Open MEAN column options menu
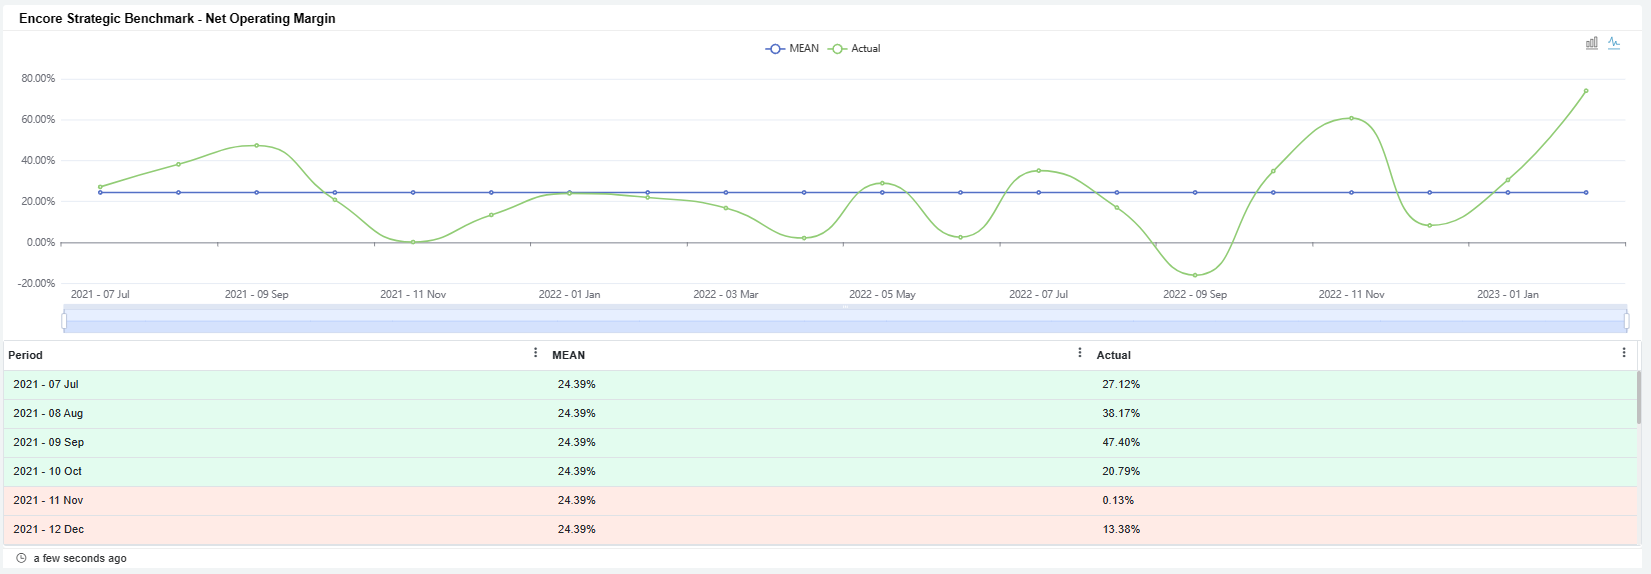Viewport: 1651px width, 574px height. (x=1079, y=353)
